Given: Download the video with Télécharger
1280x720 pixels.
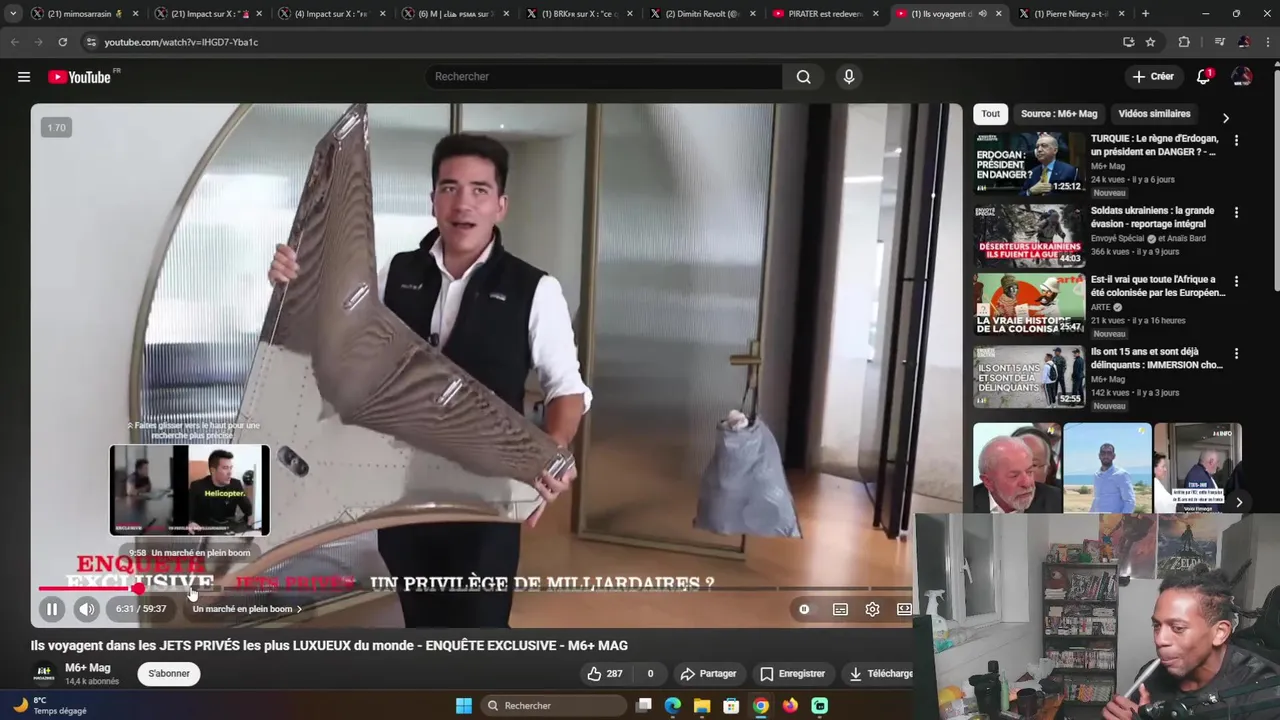Looking at the screenshot, I should (x=880, y=674).
